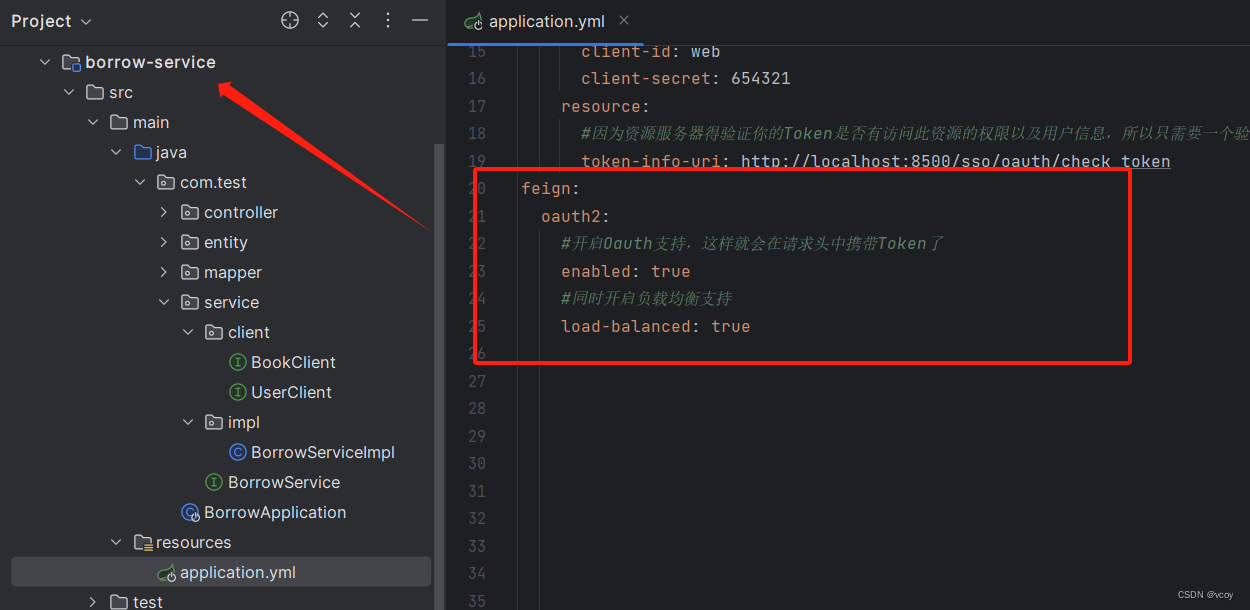Collapse the borrow-service module node

click(x=44, y=62)
